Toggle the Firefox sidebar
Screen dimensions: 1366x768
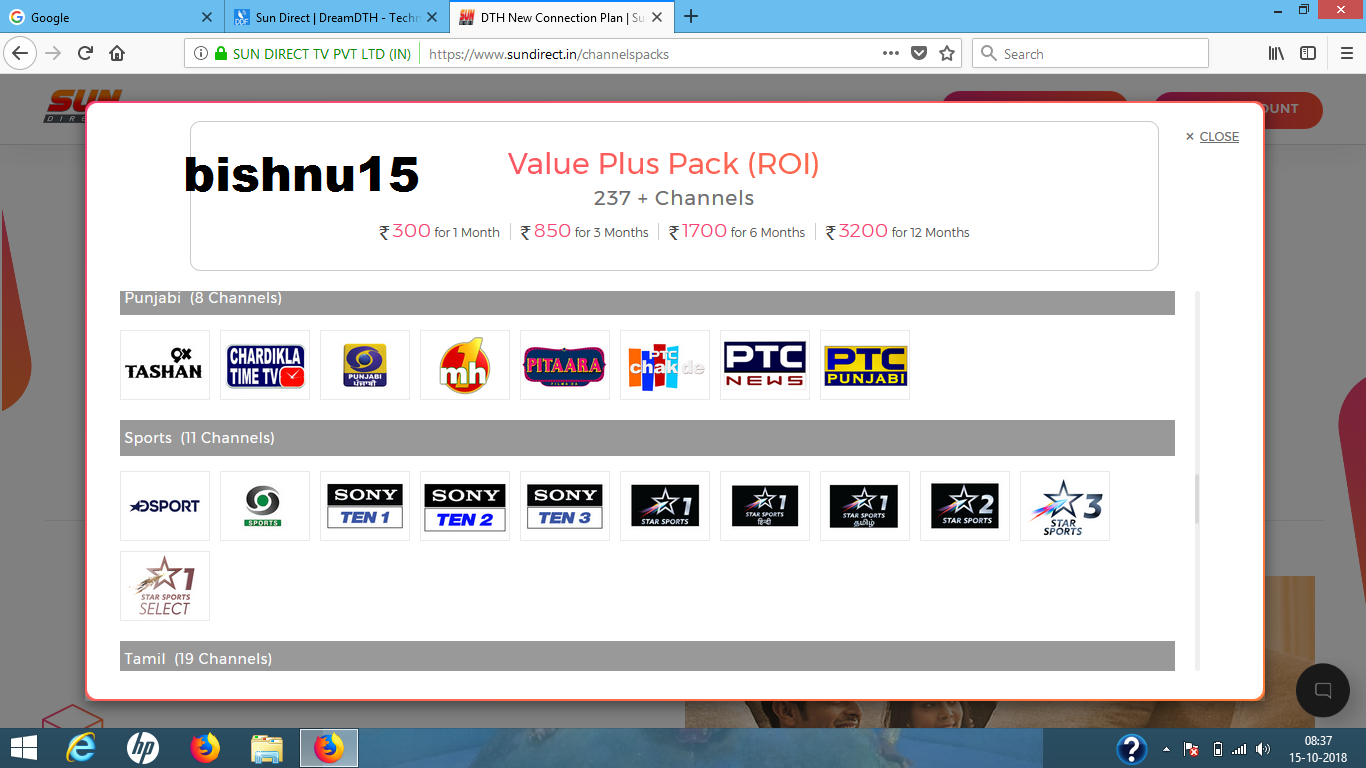point(1308,54)
